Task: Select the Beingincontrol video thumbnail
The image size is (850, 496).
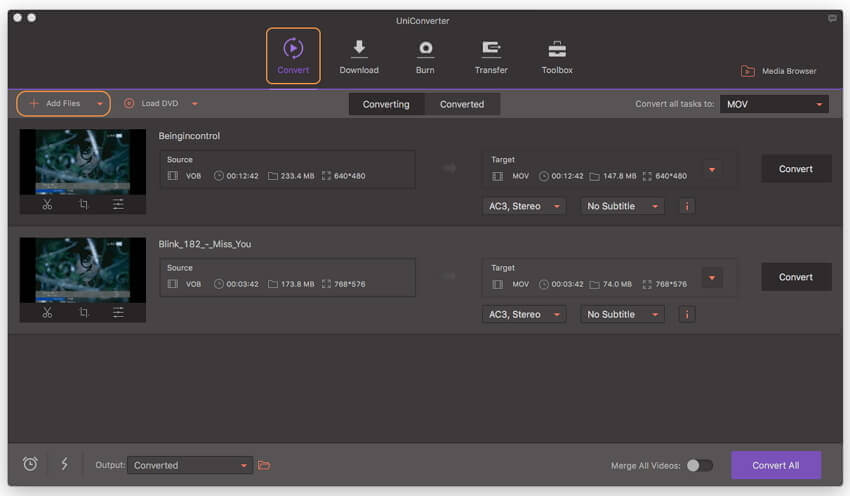Action: tap(83, 162)
